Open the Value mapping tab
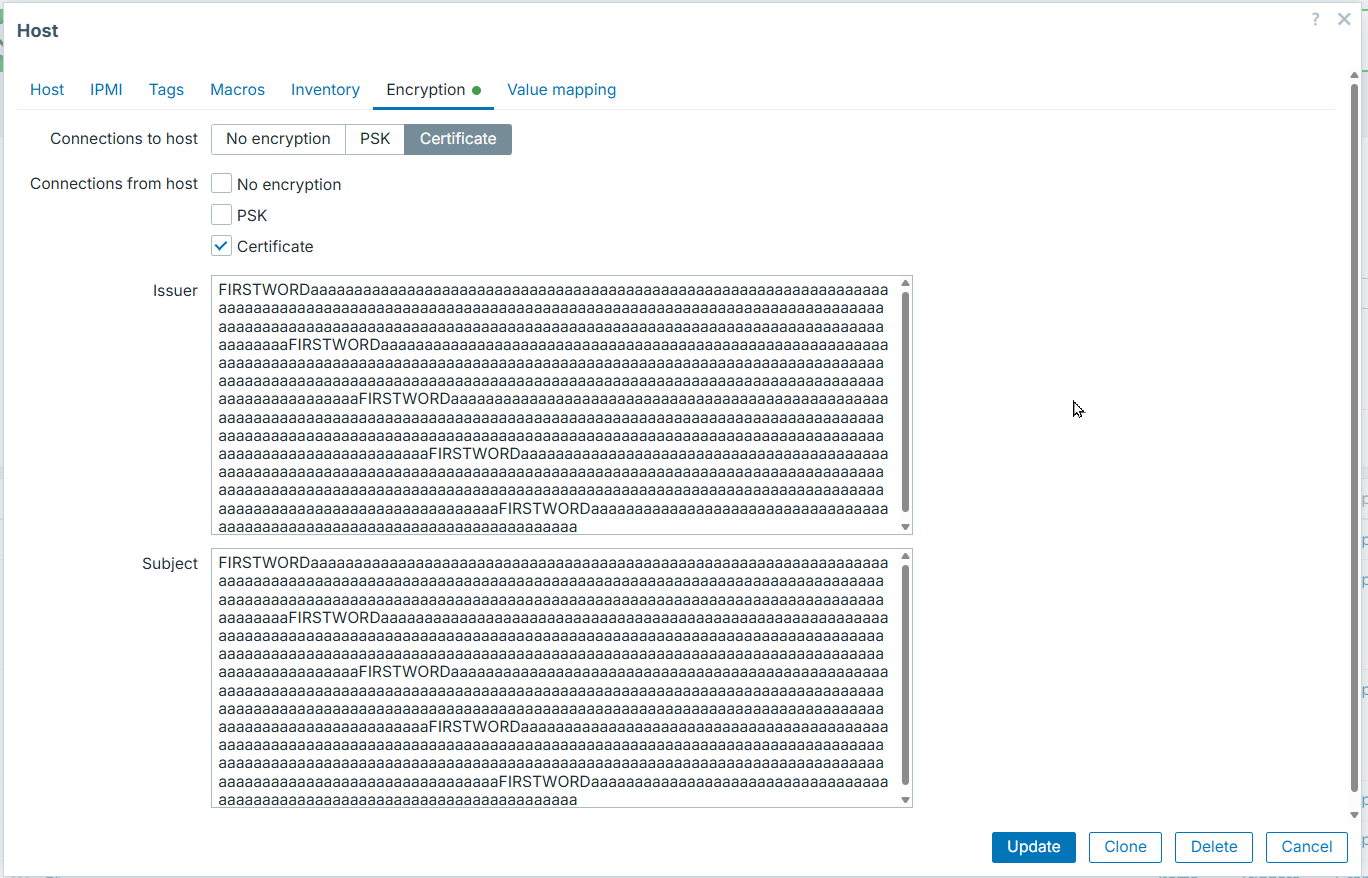Viewport: 1368px width, 878px height. [561, 90]
